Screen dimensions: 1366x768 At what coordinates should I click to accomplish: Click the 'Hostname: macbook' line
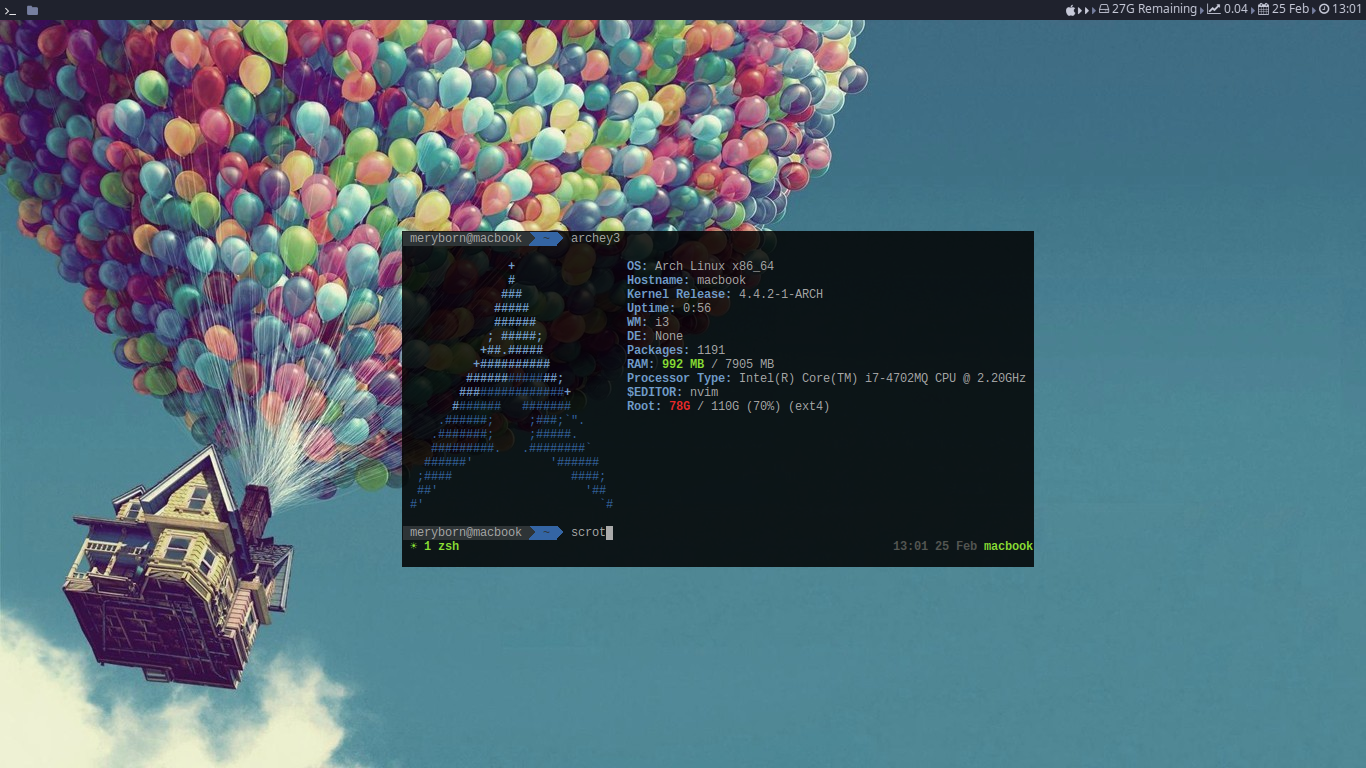pyautogui.click(x=686, y=281)
